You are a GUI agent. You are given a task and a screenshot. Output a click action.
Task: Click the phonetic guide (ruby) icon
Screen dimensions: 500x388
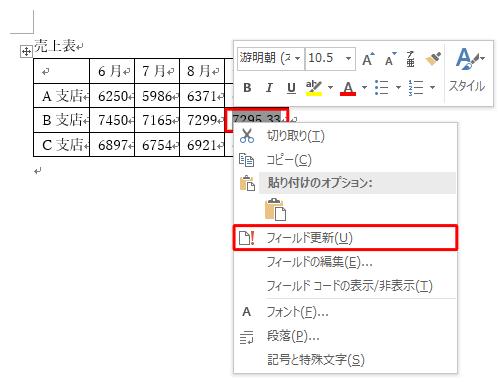tap(411, 59)
